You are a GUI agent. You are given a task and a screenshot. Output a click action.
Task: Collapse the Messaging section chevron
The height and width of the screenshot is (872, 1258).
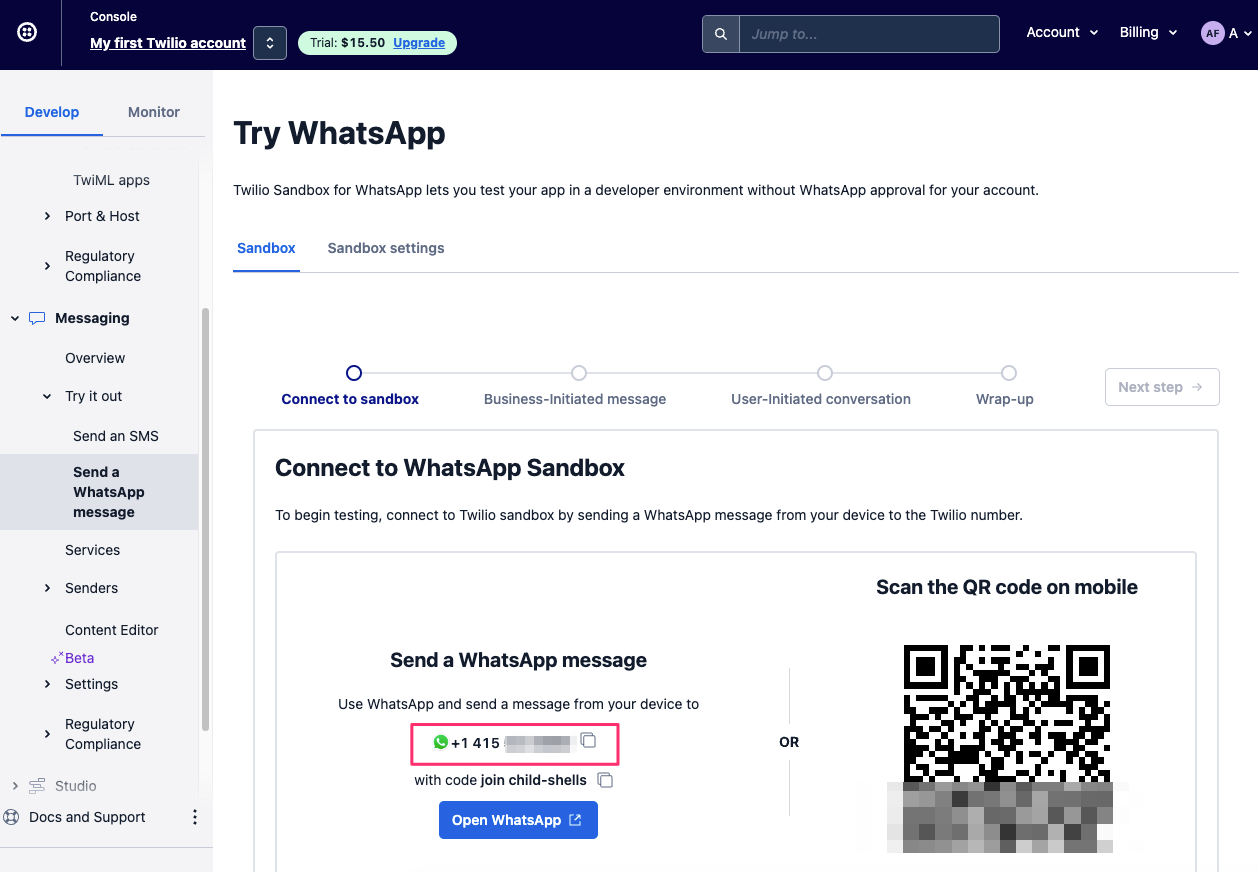point(15,318)
